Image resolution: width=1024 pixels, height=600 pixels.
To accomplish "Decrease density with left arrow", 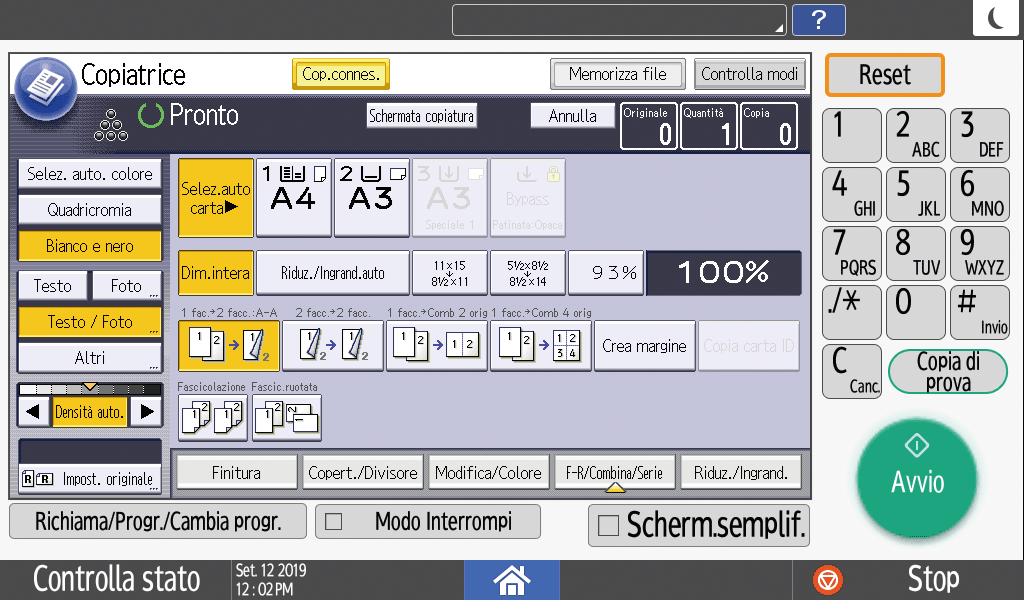I will pos(33,412).
